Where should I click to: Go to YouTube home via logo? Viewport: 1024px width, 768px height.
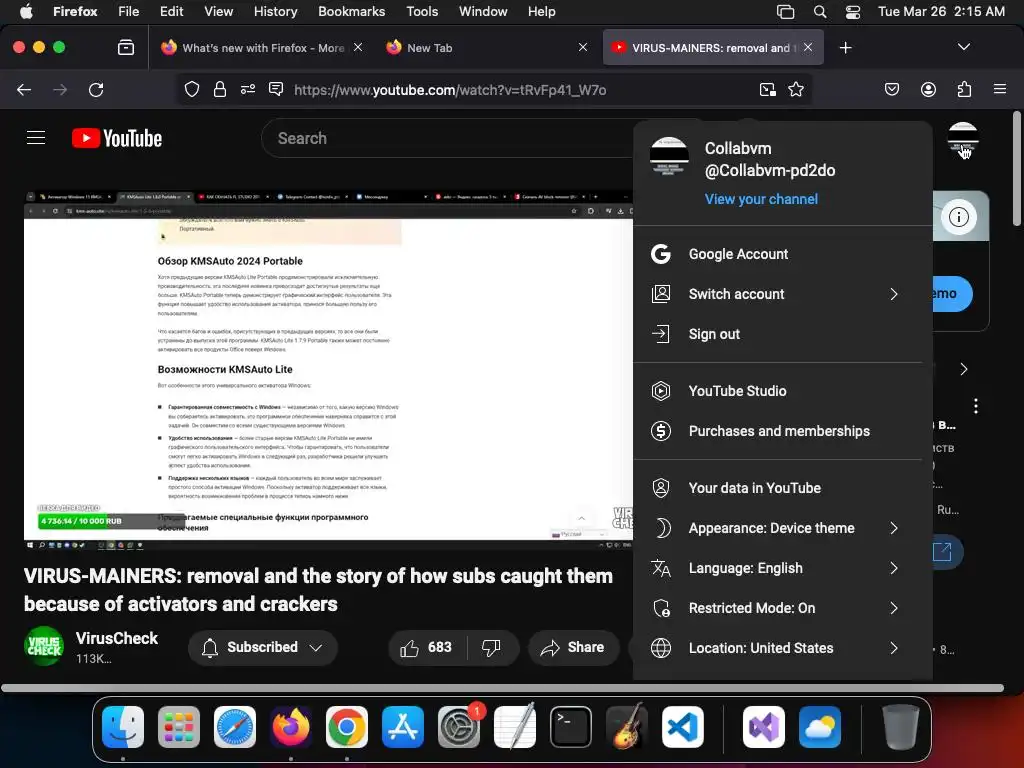coord(117,138)
